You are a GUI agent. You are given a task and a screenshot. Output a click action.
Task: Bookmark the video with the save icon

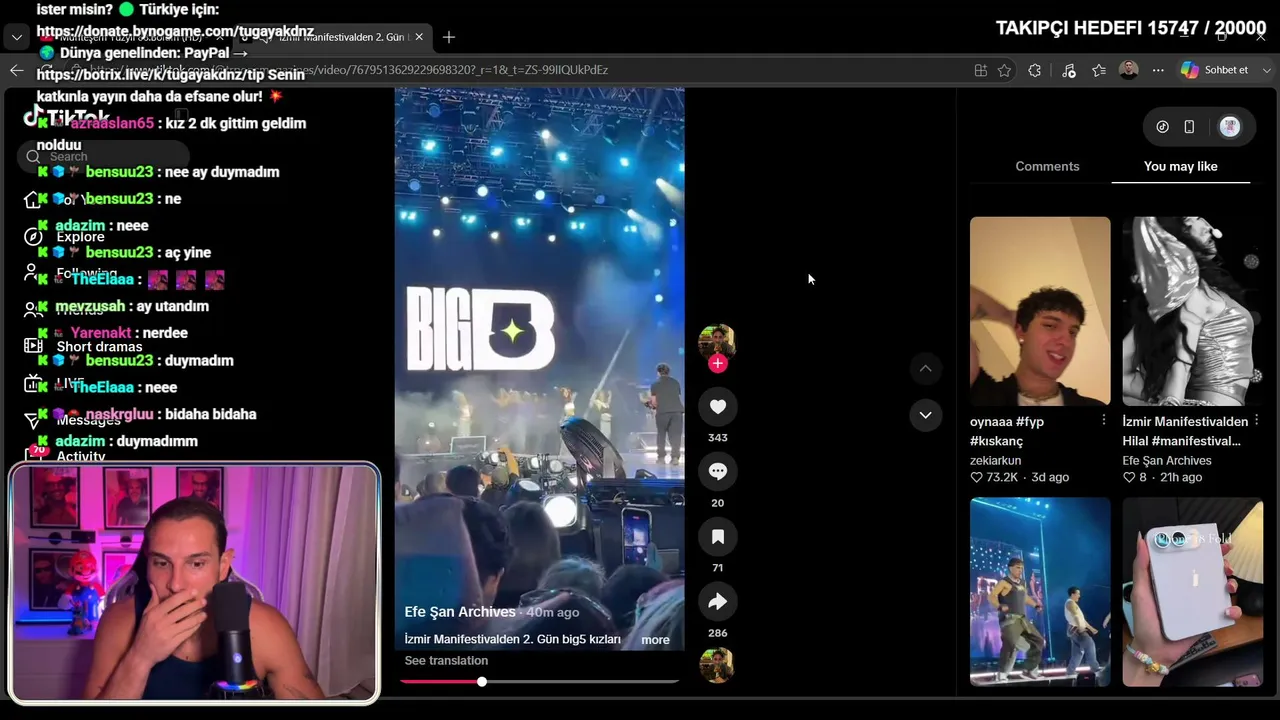(x=717, y=537)
